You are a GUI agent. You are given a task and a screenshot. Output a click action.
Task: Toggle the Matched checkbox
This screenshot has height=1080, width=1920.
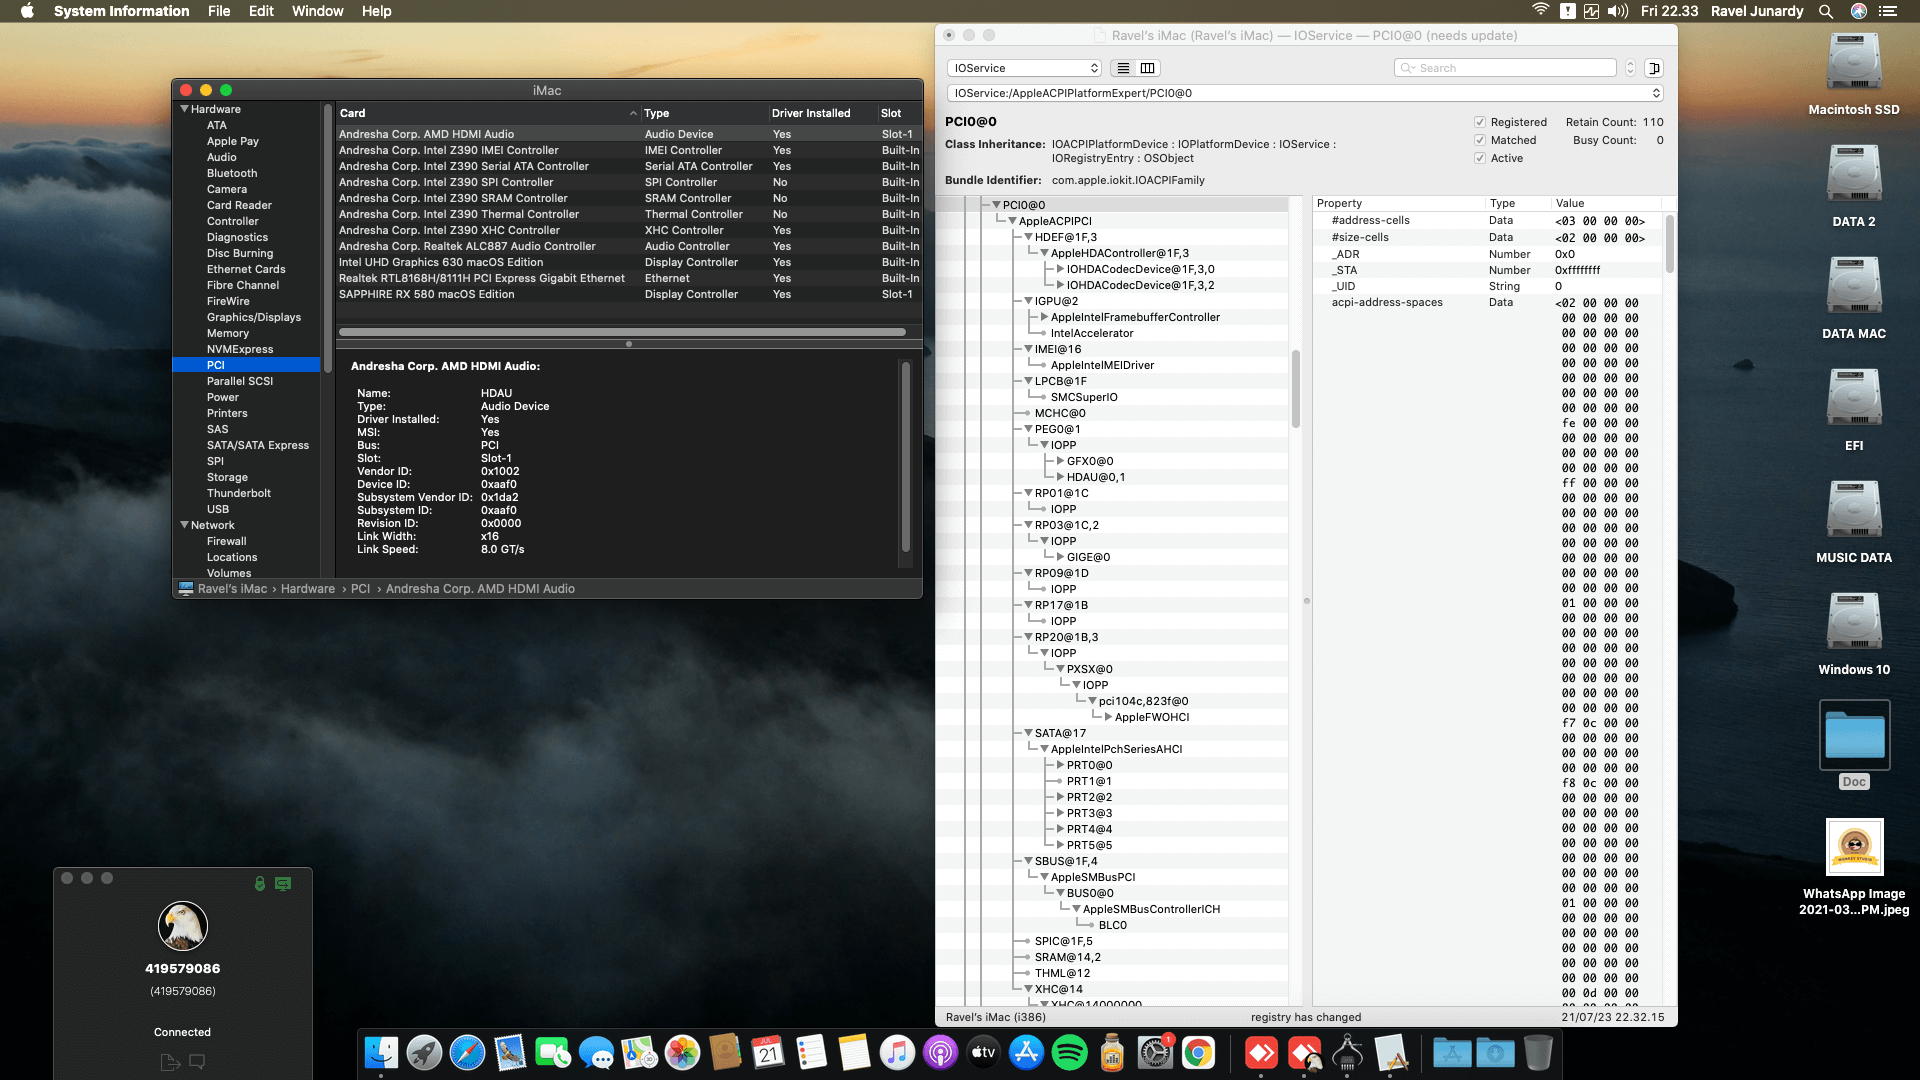1480,140
